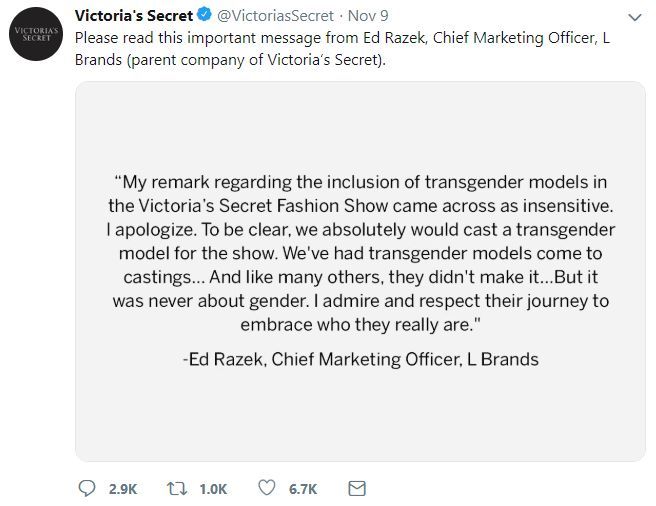Click 'embrace who they really are' quote line
656x506 pixels.
(361, 324)
